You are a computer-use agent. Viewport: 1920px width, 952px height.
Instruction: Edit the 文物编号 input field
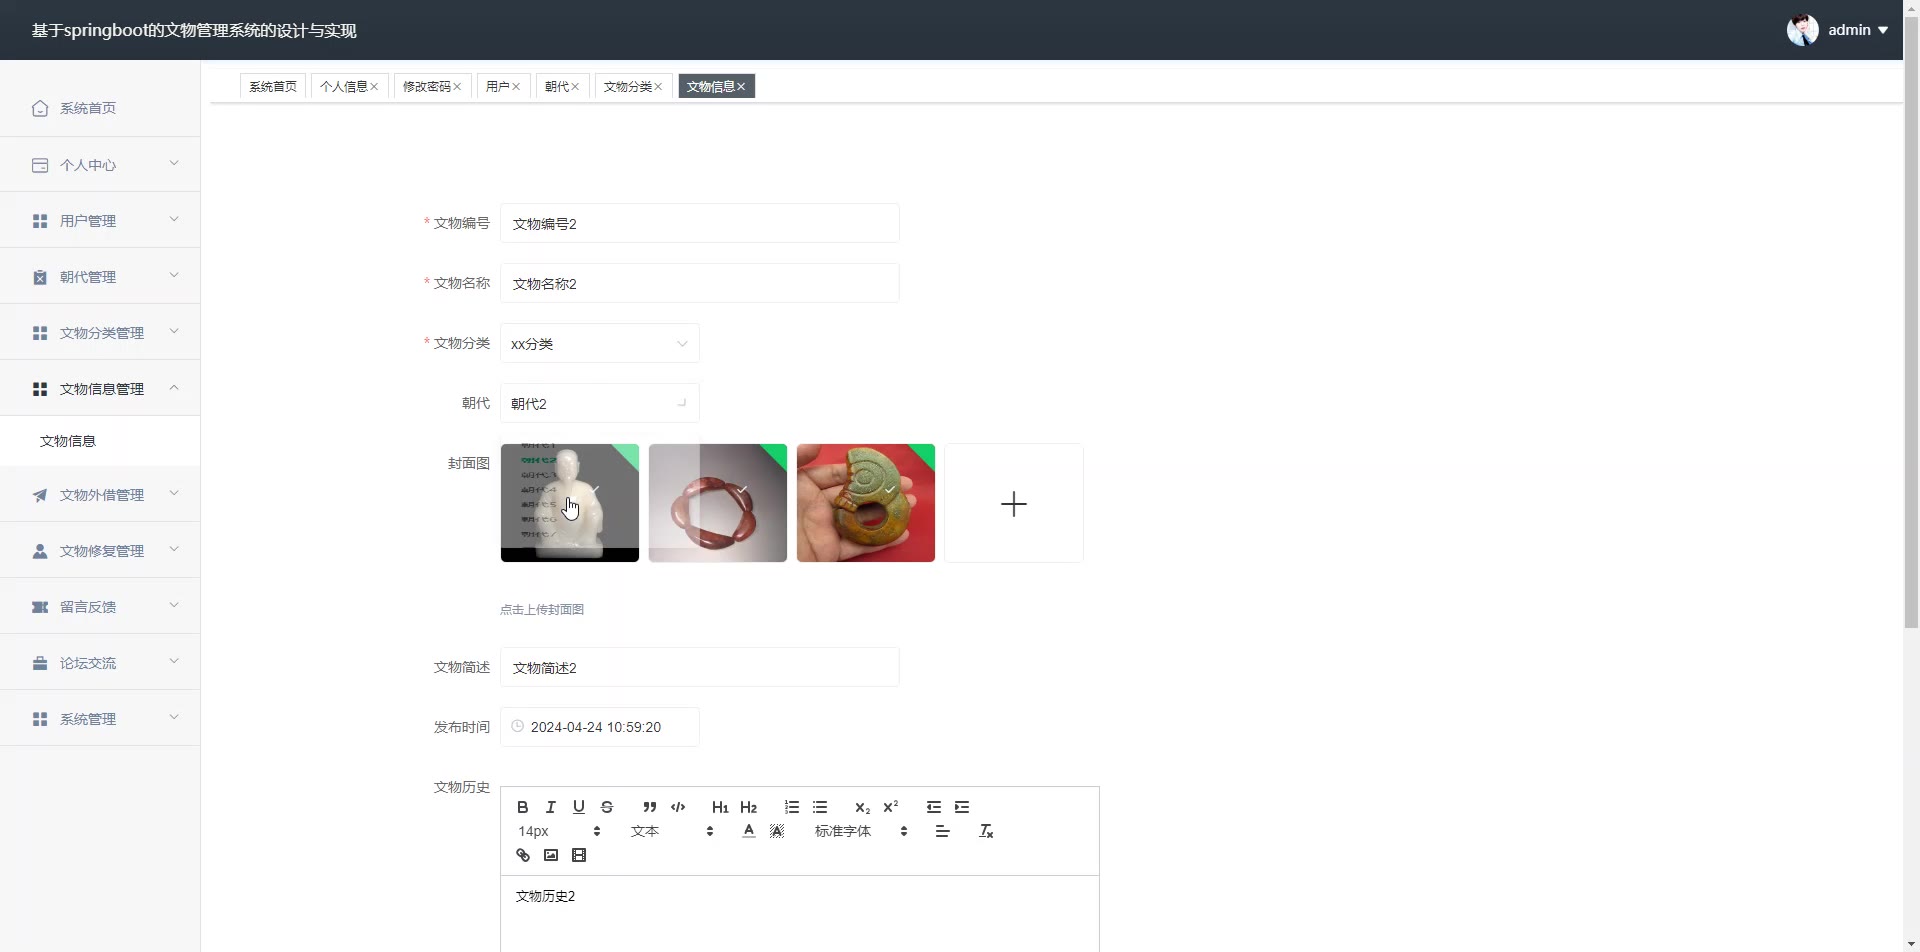(699, 223)
